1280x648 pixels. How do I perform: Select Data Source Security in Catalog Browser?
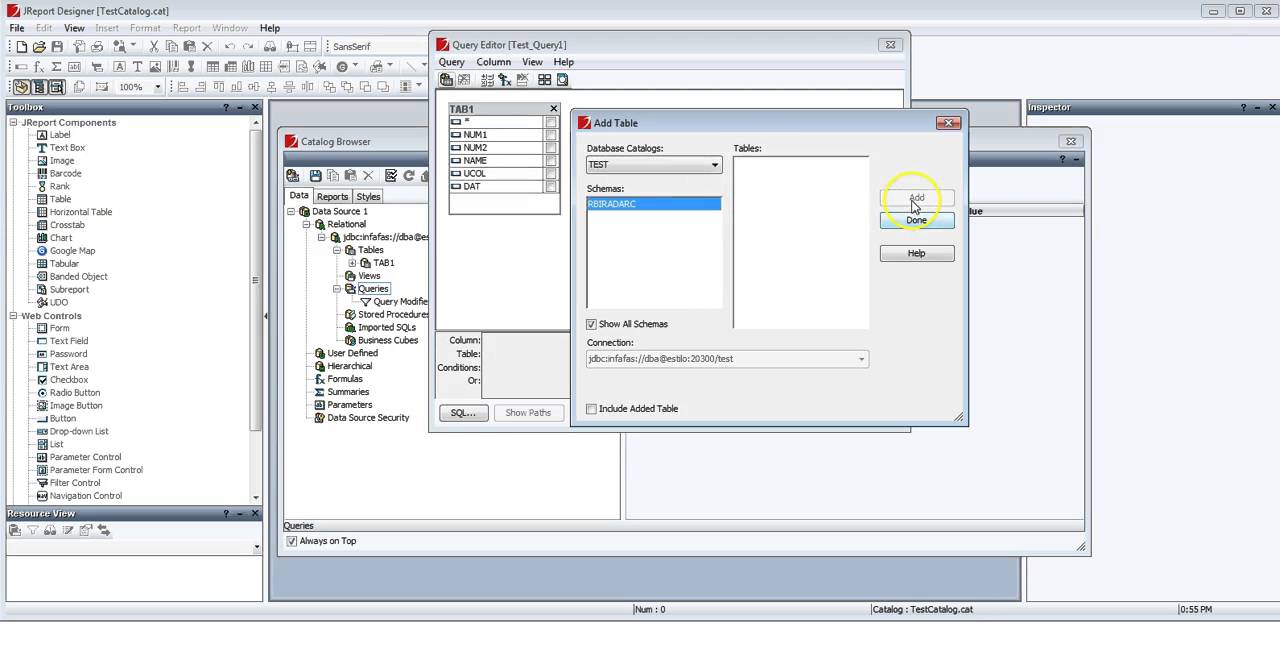(361, 418)
